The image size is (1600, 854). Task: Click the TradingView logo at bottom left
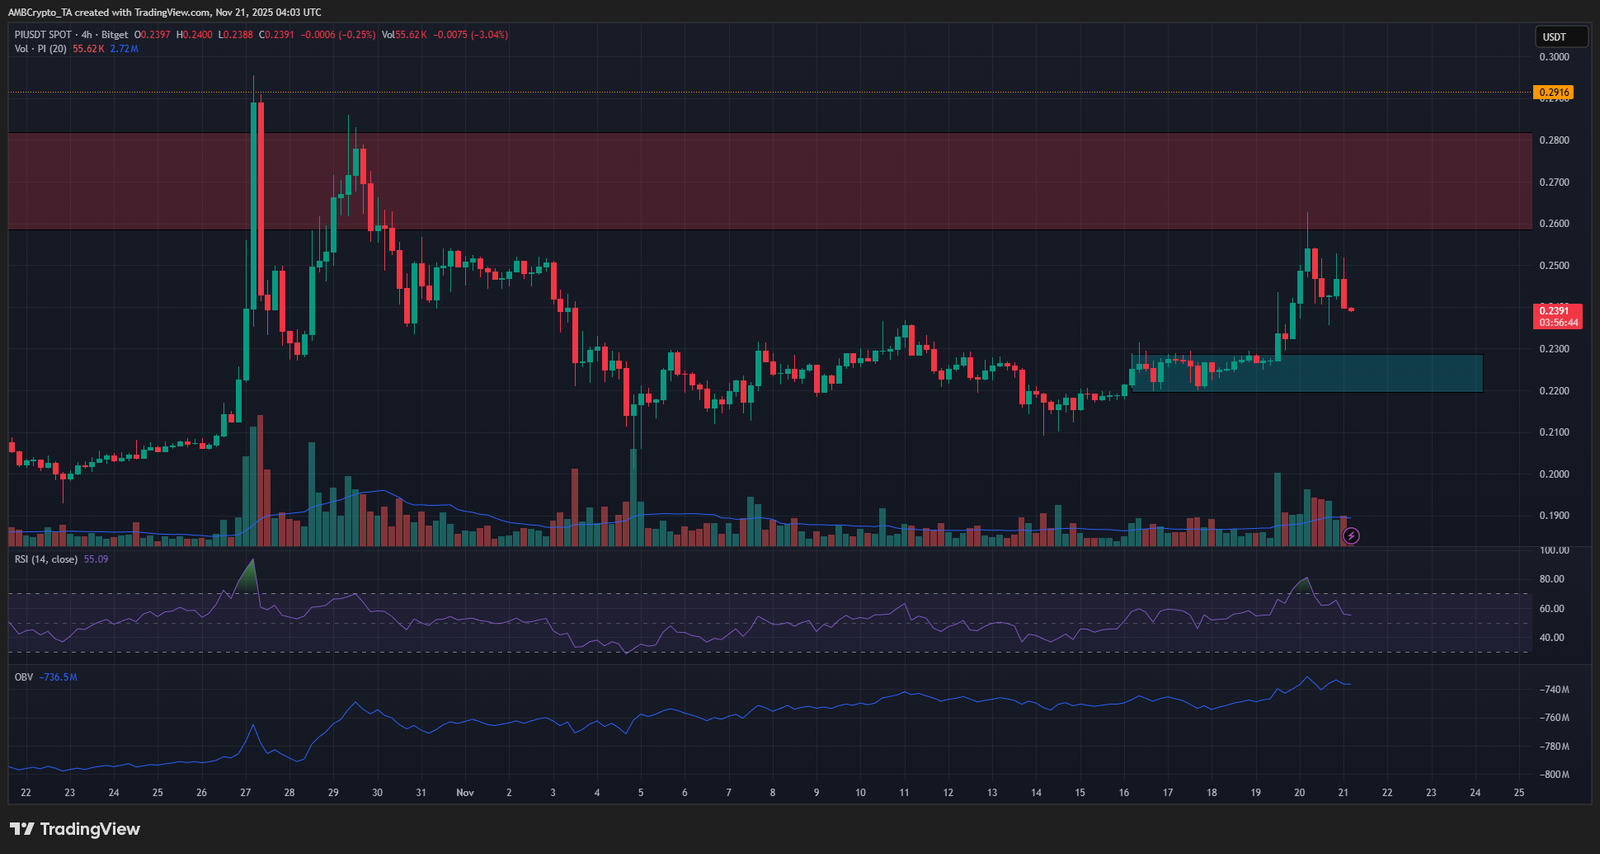(75, 829)
